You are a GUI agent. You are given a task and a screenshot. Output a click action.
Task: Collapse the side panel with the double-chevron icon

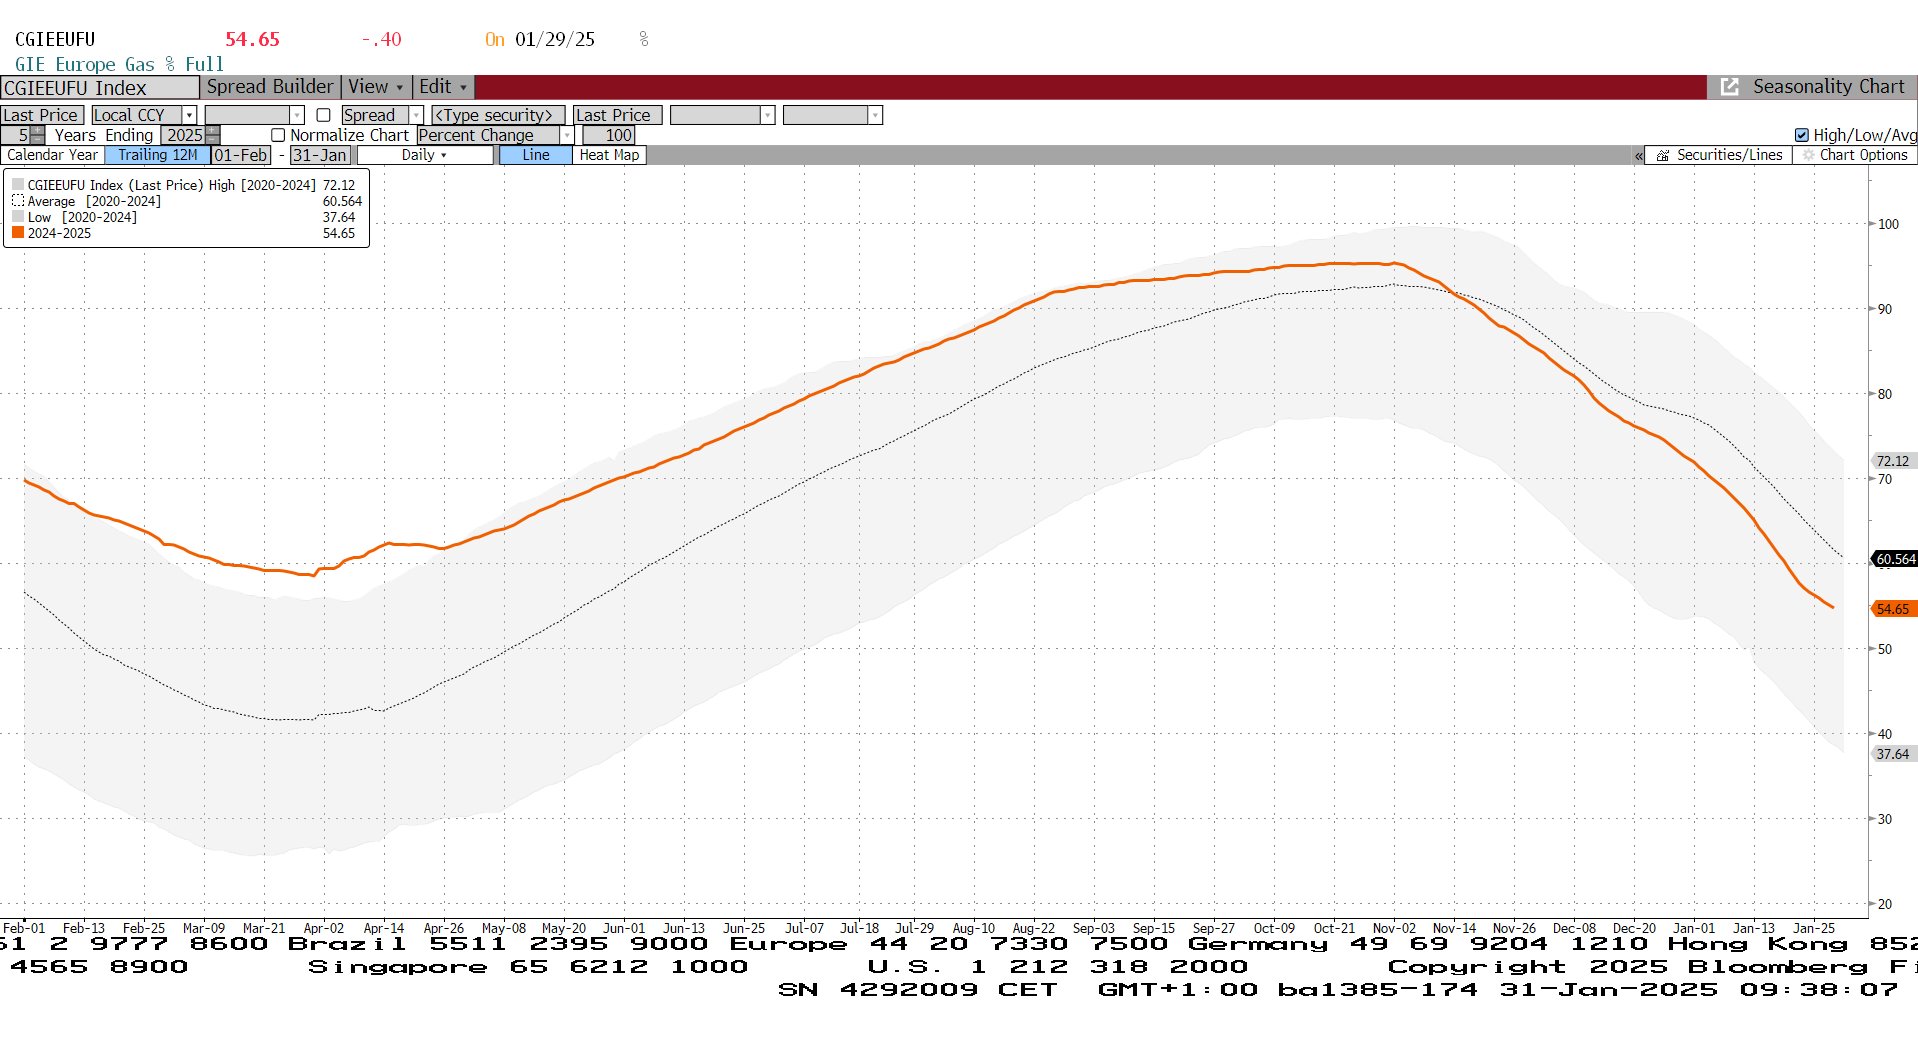pyautogui.click(x=1639, y=156)
